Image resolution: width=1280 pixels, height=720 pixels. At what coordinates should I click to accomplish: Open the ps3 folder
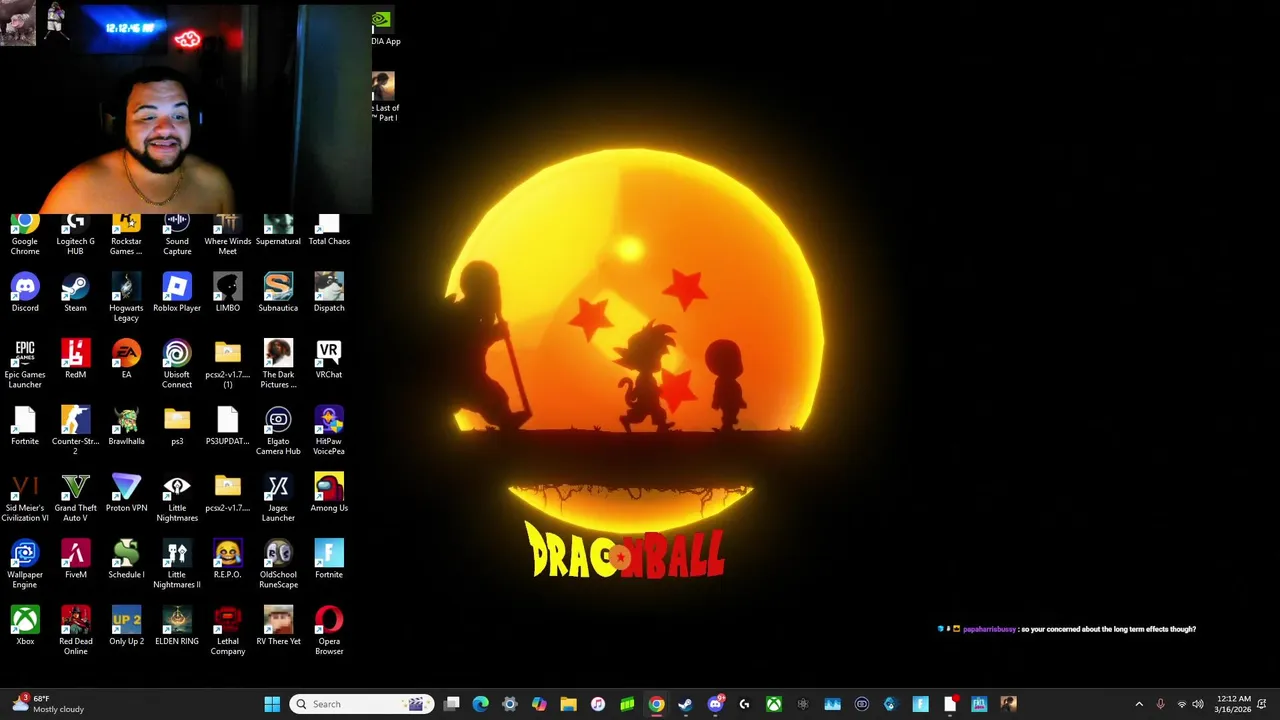pos(177,427)
